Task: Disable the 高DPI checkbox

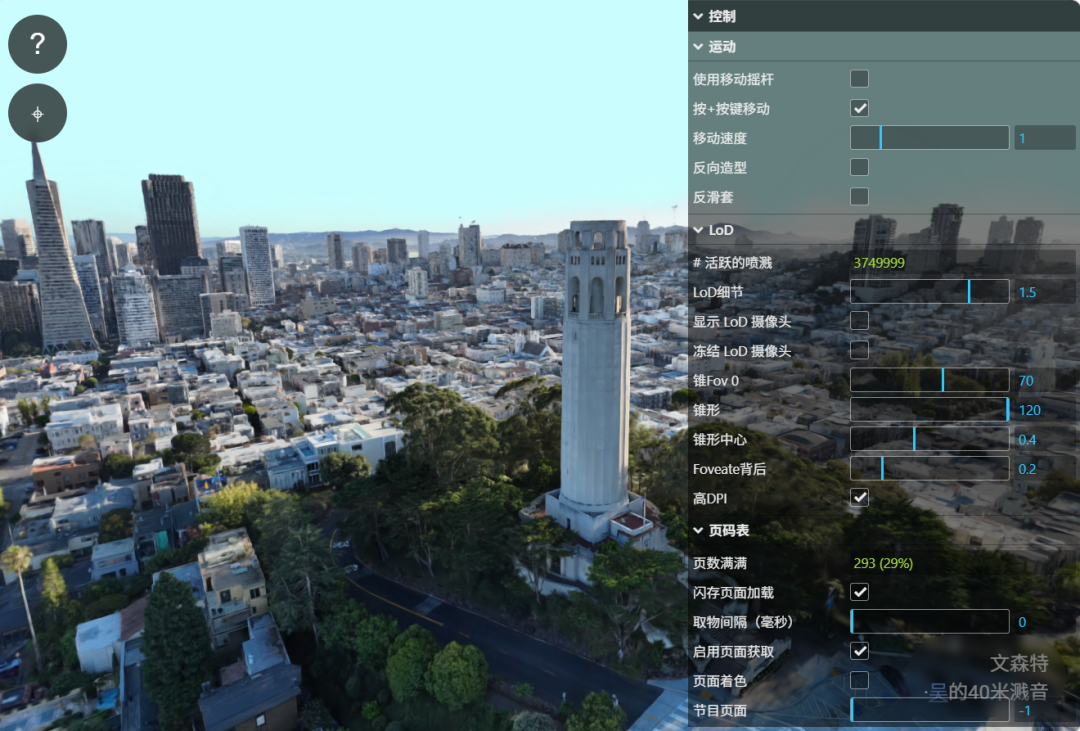Action: pos(859,497)
